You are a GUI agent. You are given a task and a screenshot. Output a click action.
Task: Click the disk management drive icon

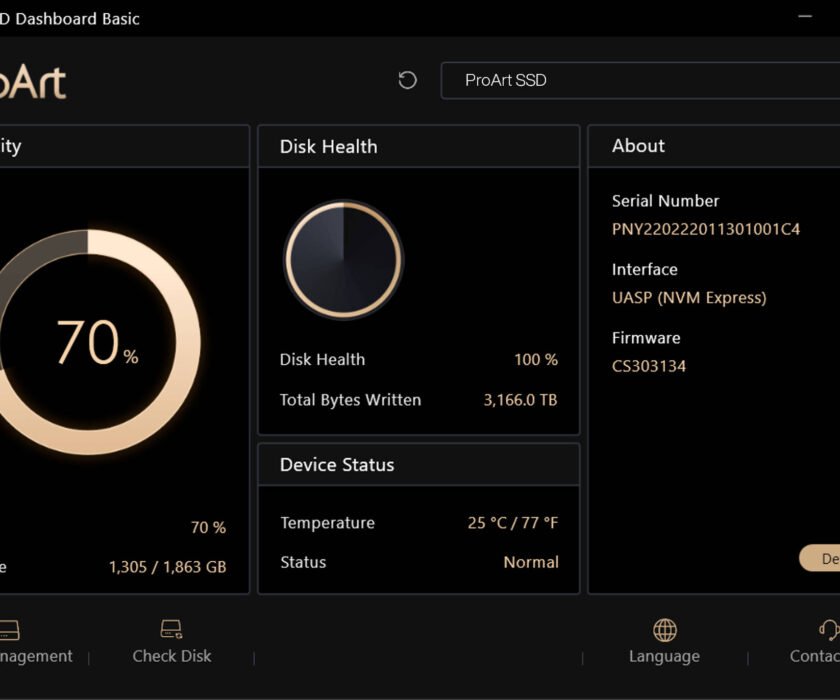[9, 630]
